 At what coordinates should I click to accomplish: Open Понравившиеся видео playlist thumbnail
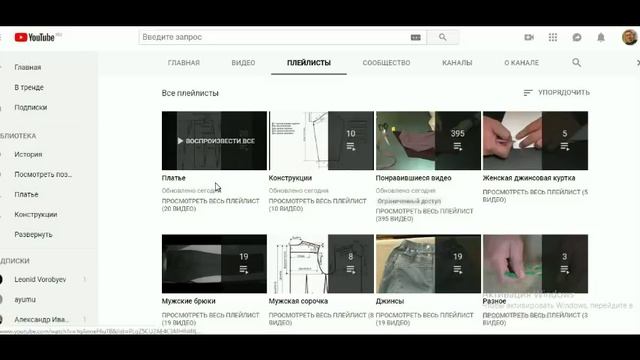point(428,141)
